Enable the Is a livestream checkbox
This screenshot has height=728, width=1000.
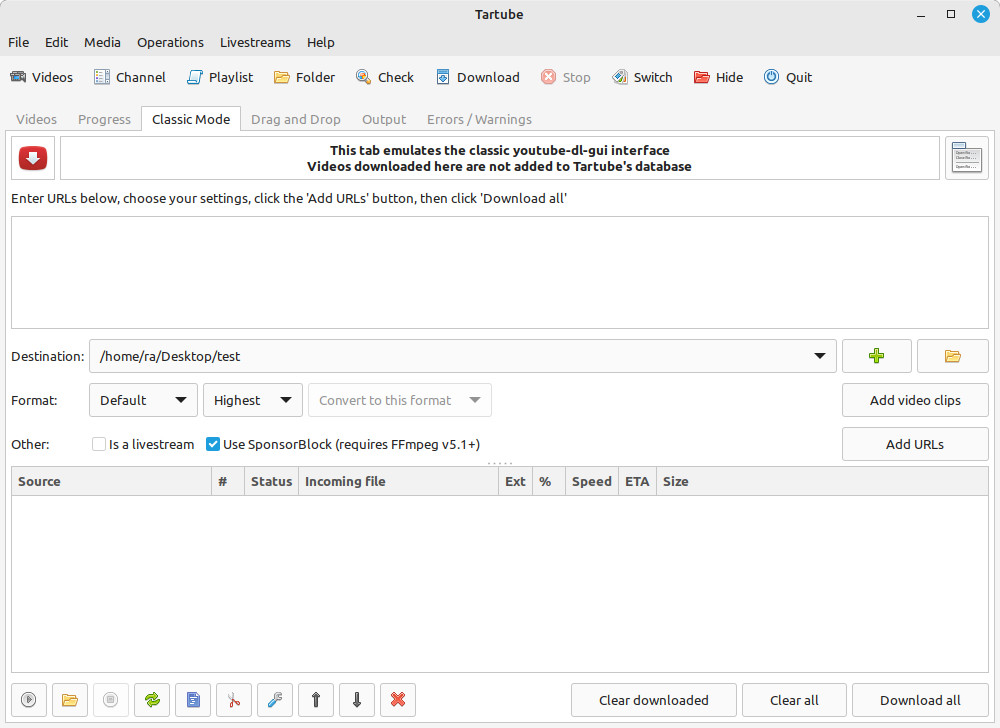point(99,444)
